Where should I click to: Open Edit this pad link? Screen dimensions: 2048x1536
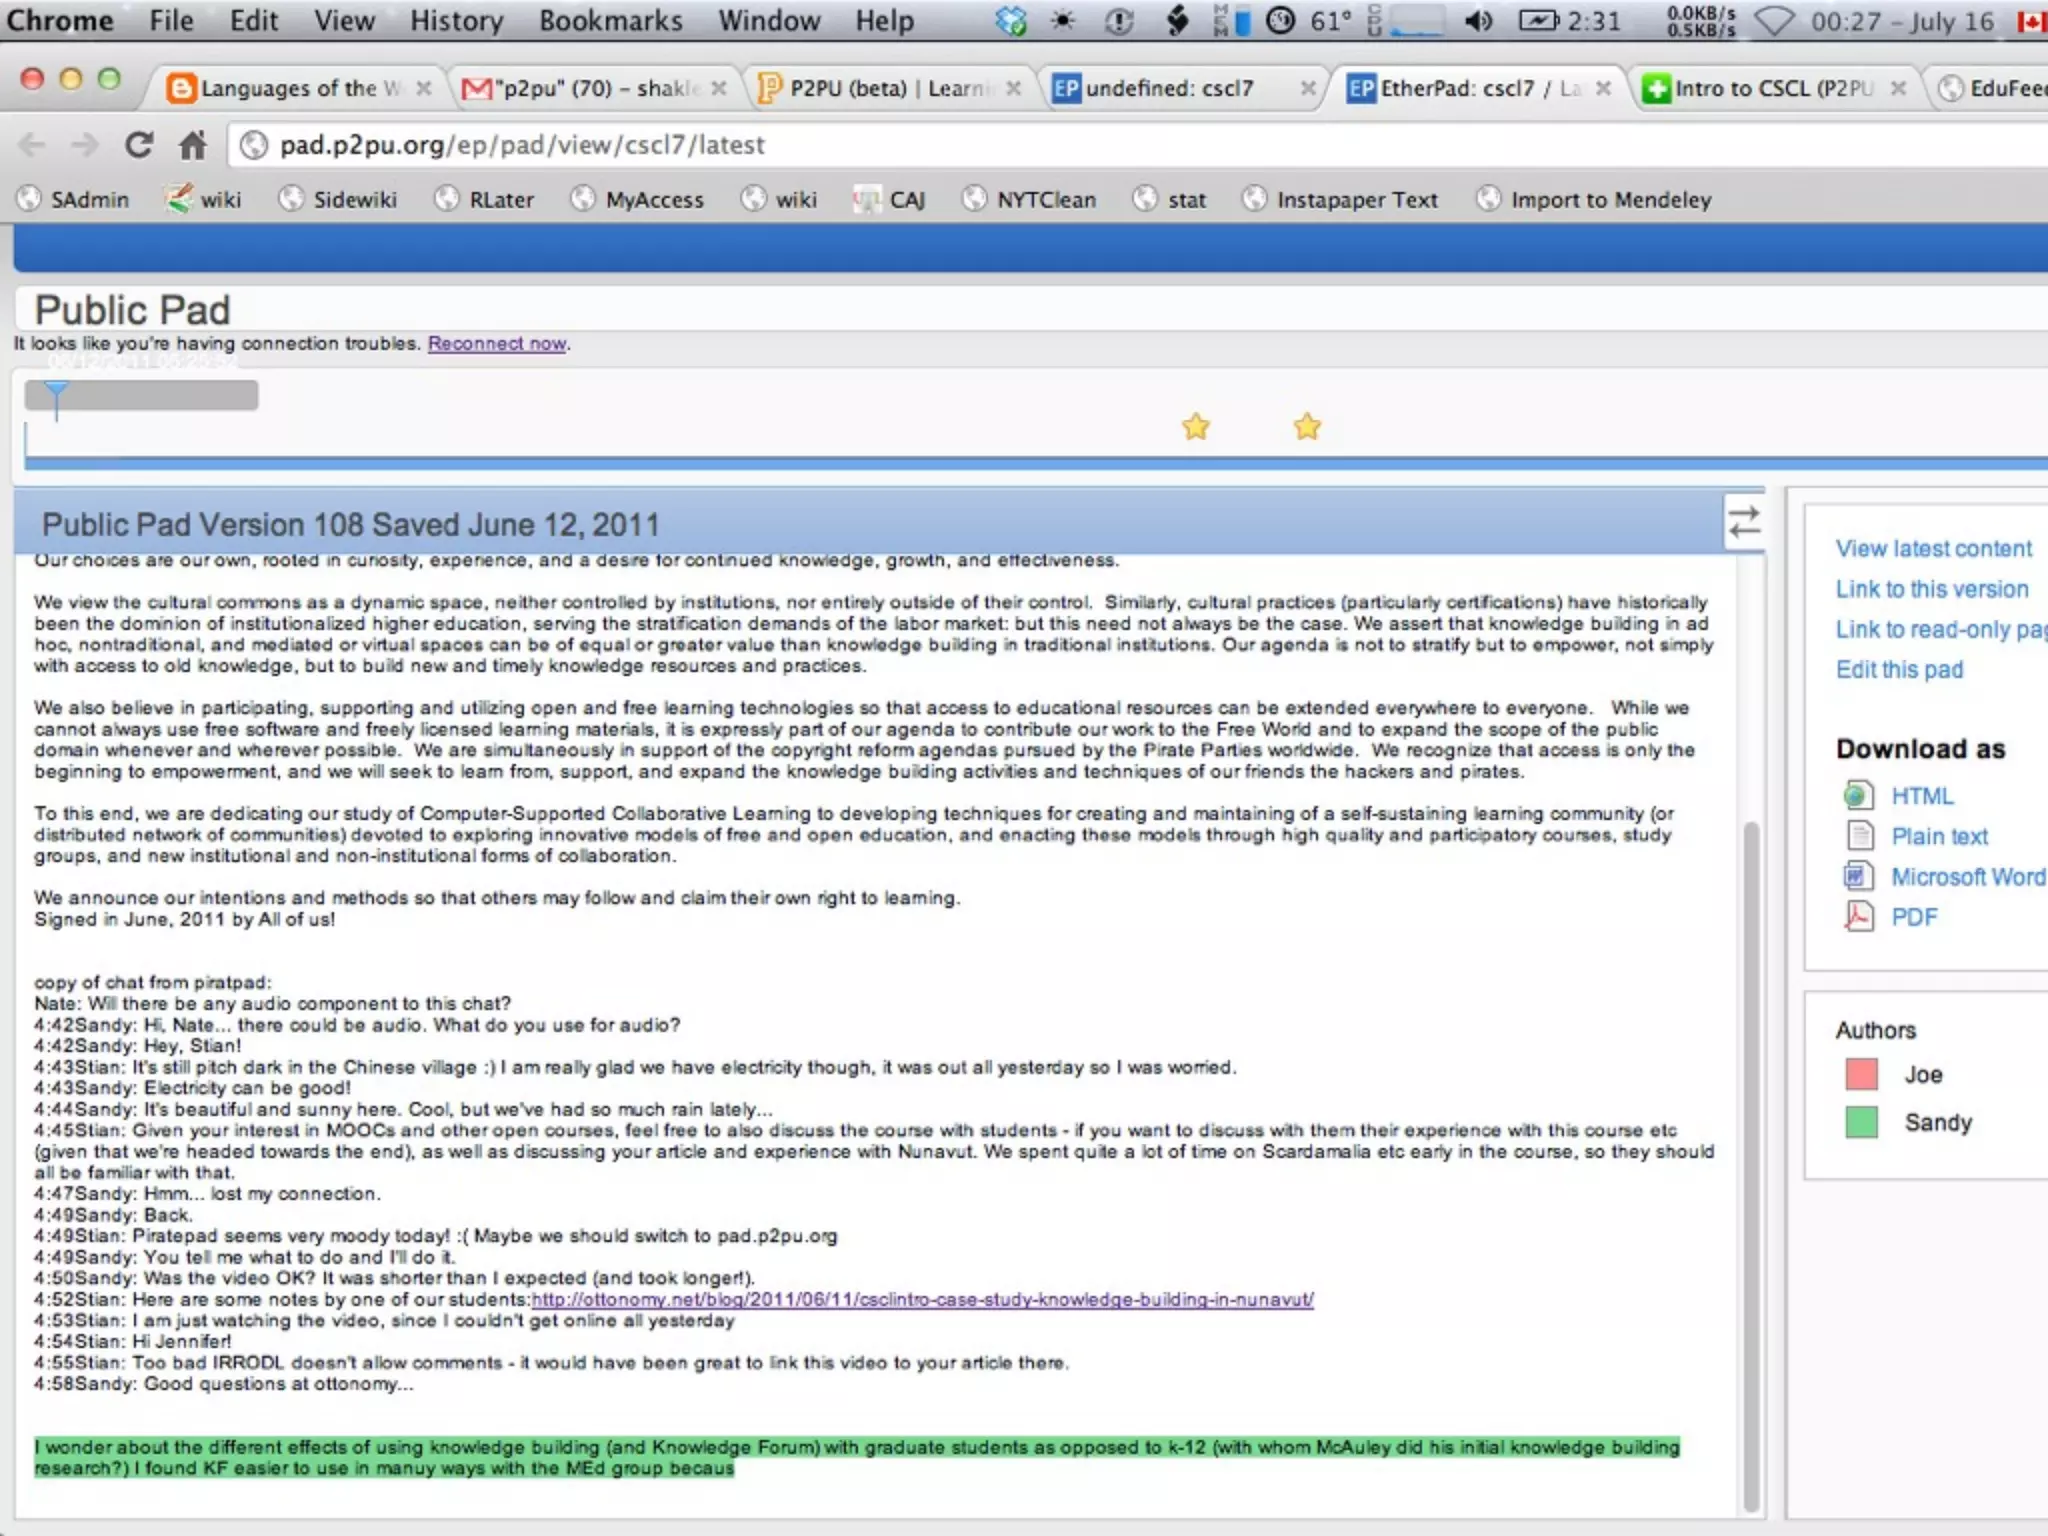click(x=1899, y=669)
